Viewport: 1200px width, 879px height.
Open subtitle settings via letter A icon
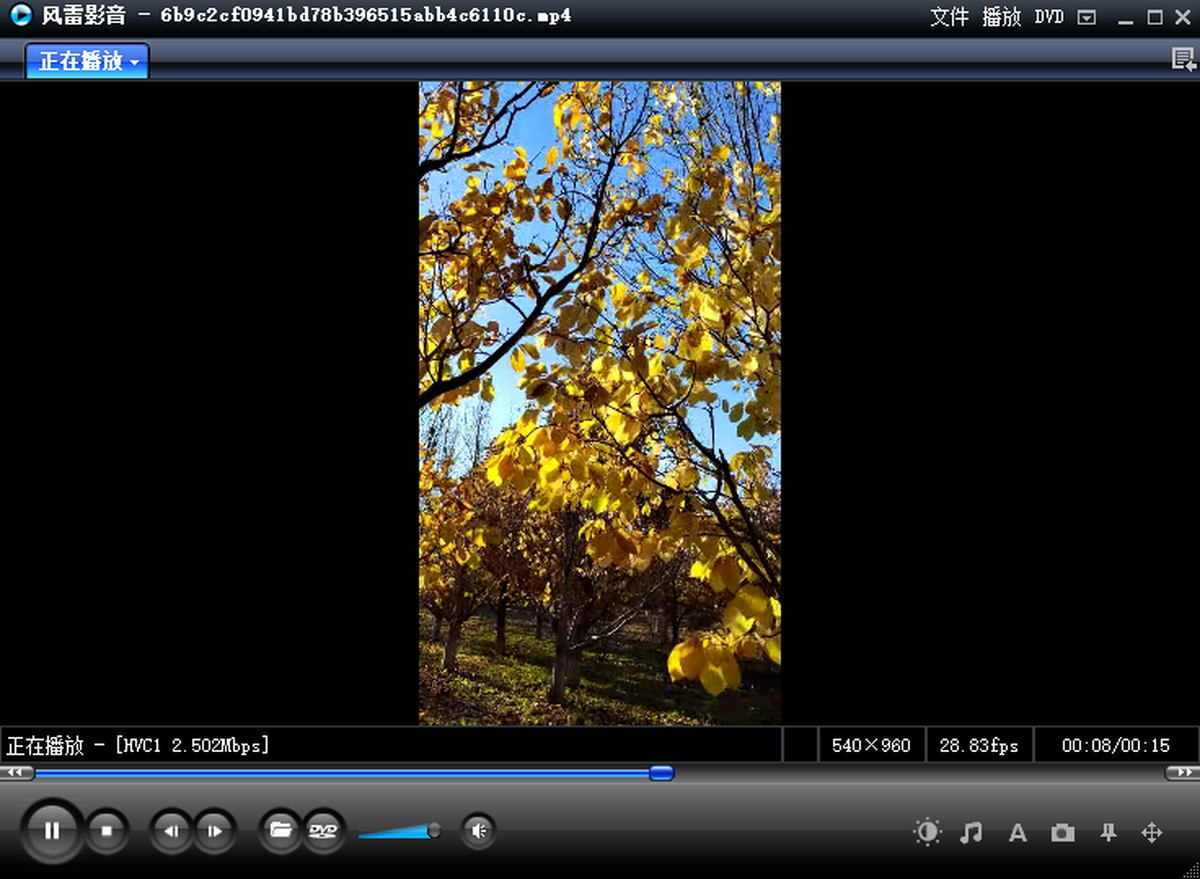(x=1017, y=832)
